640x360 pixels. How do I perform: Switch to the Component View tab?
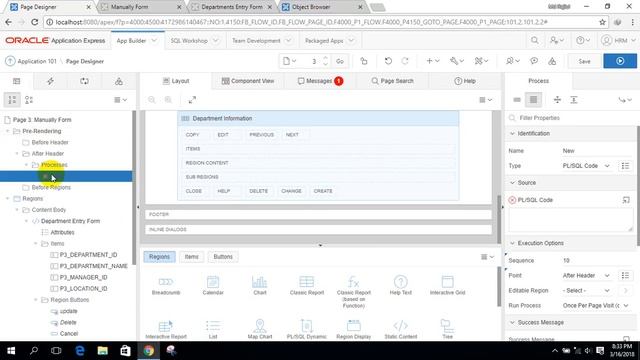248,81
